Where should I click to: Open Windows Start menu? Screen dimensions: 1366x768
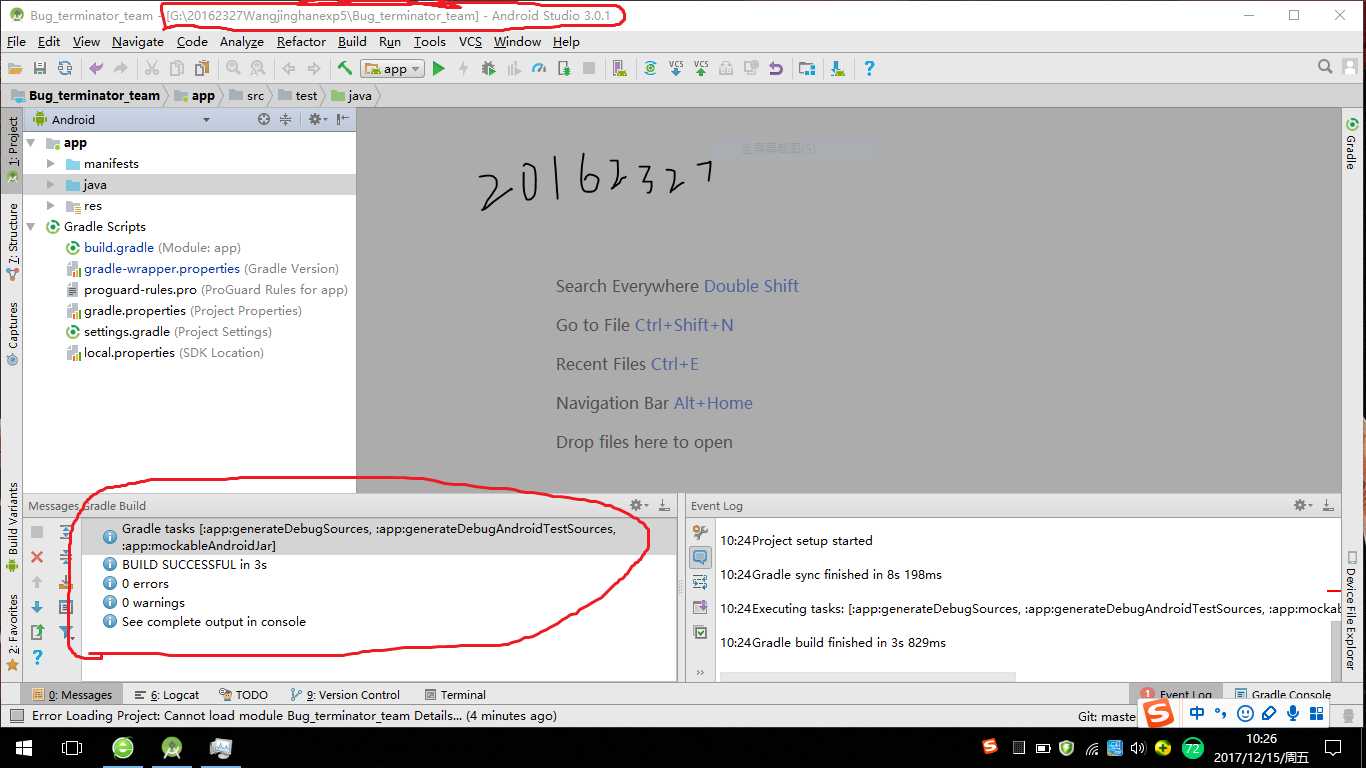point(24,747)
